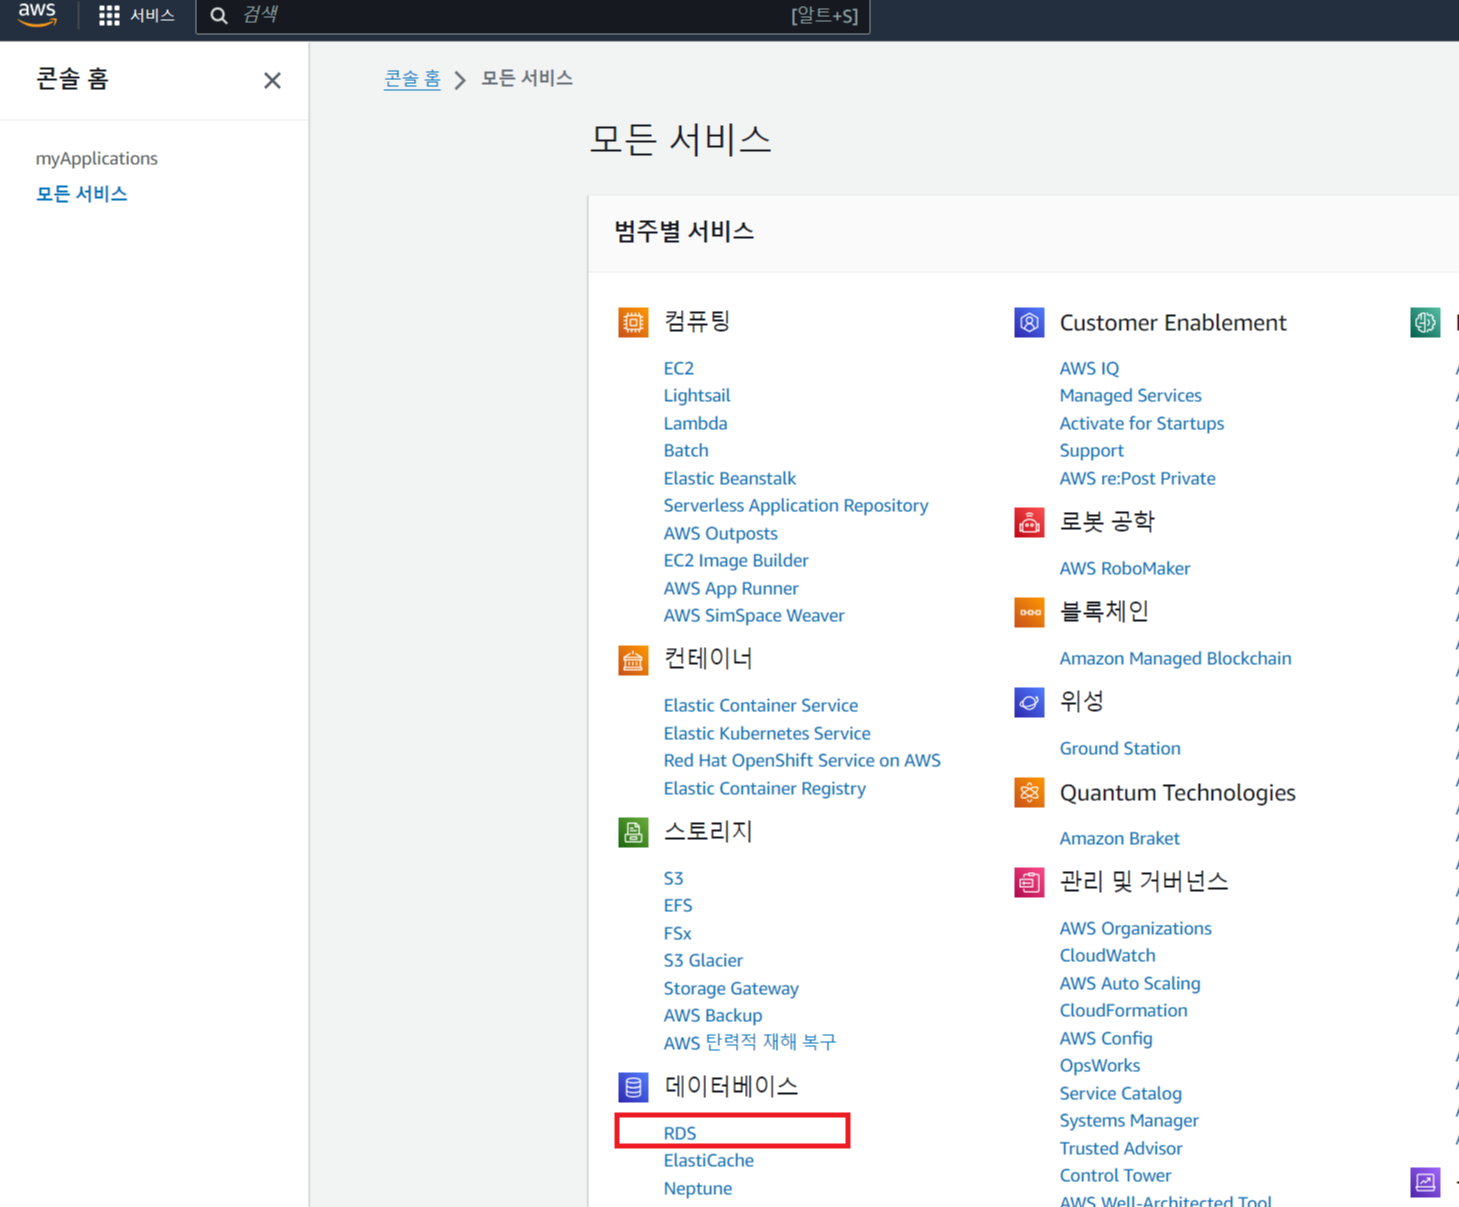
Task: Close the console home side panel
Action: click(x=272, y=80)
